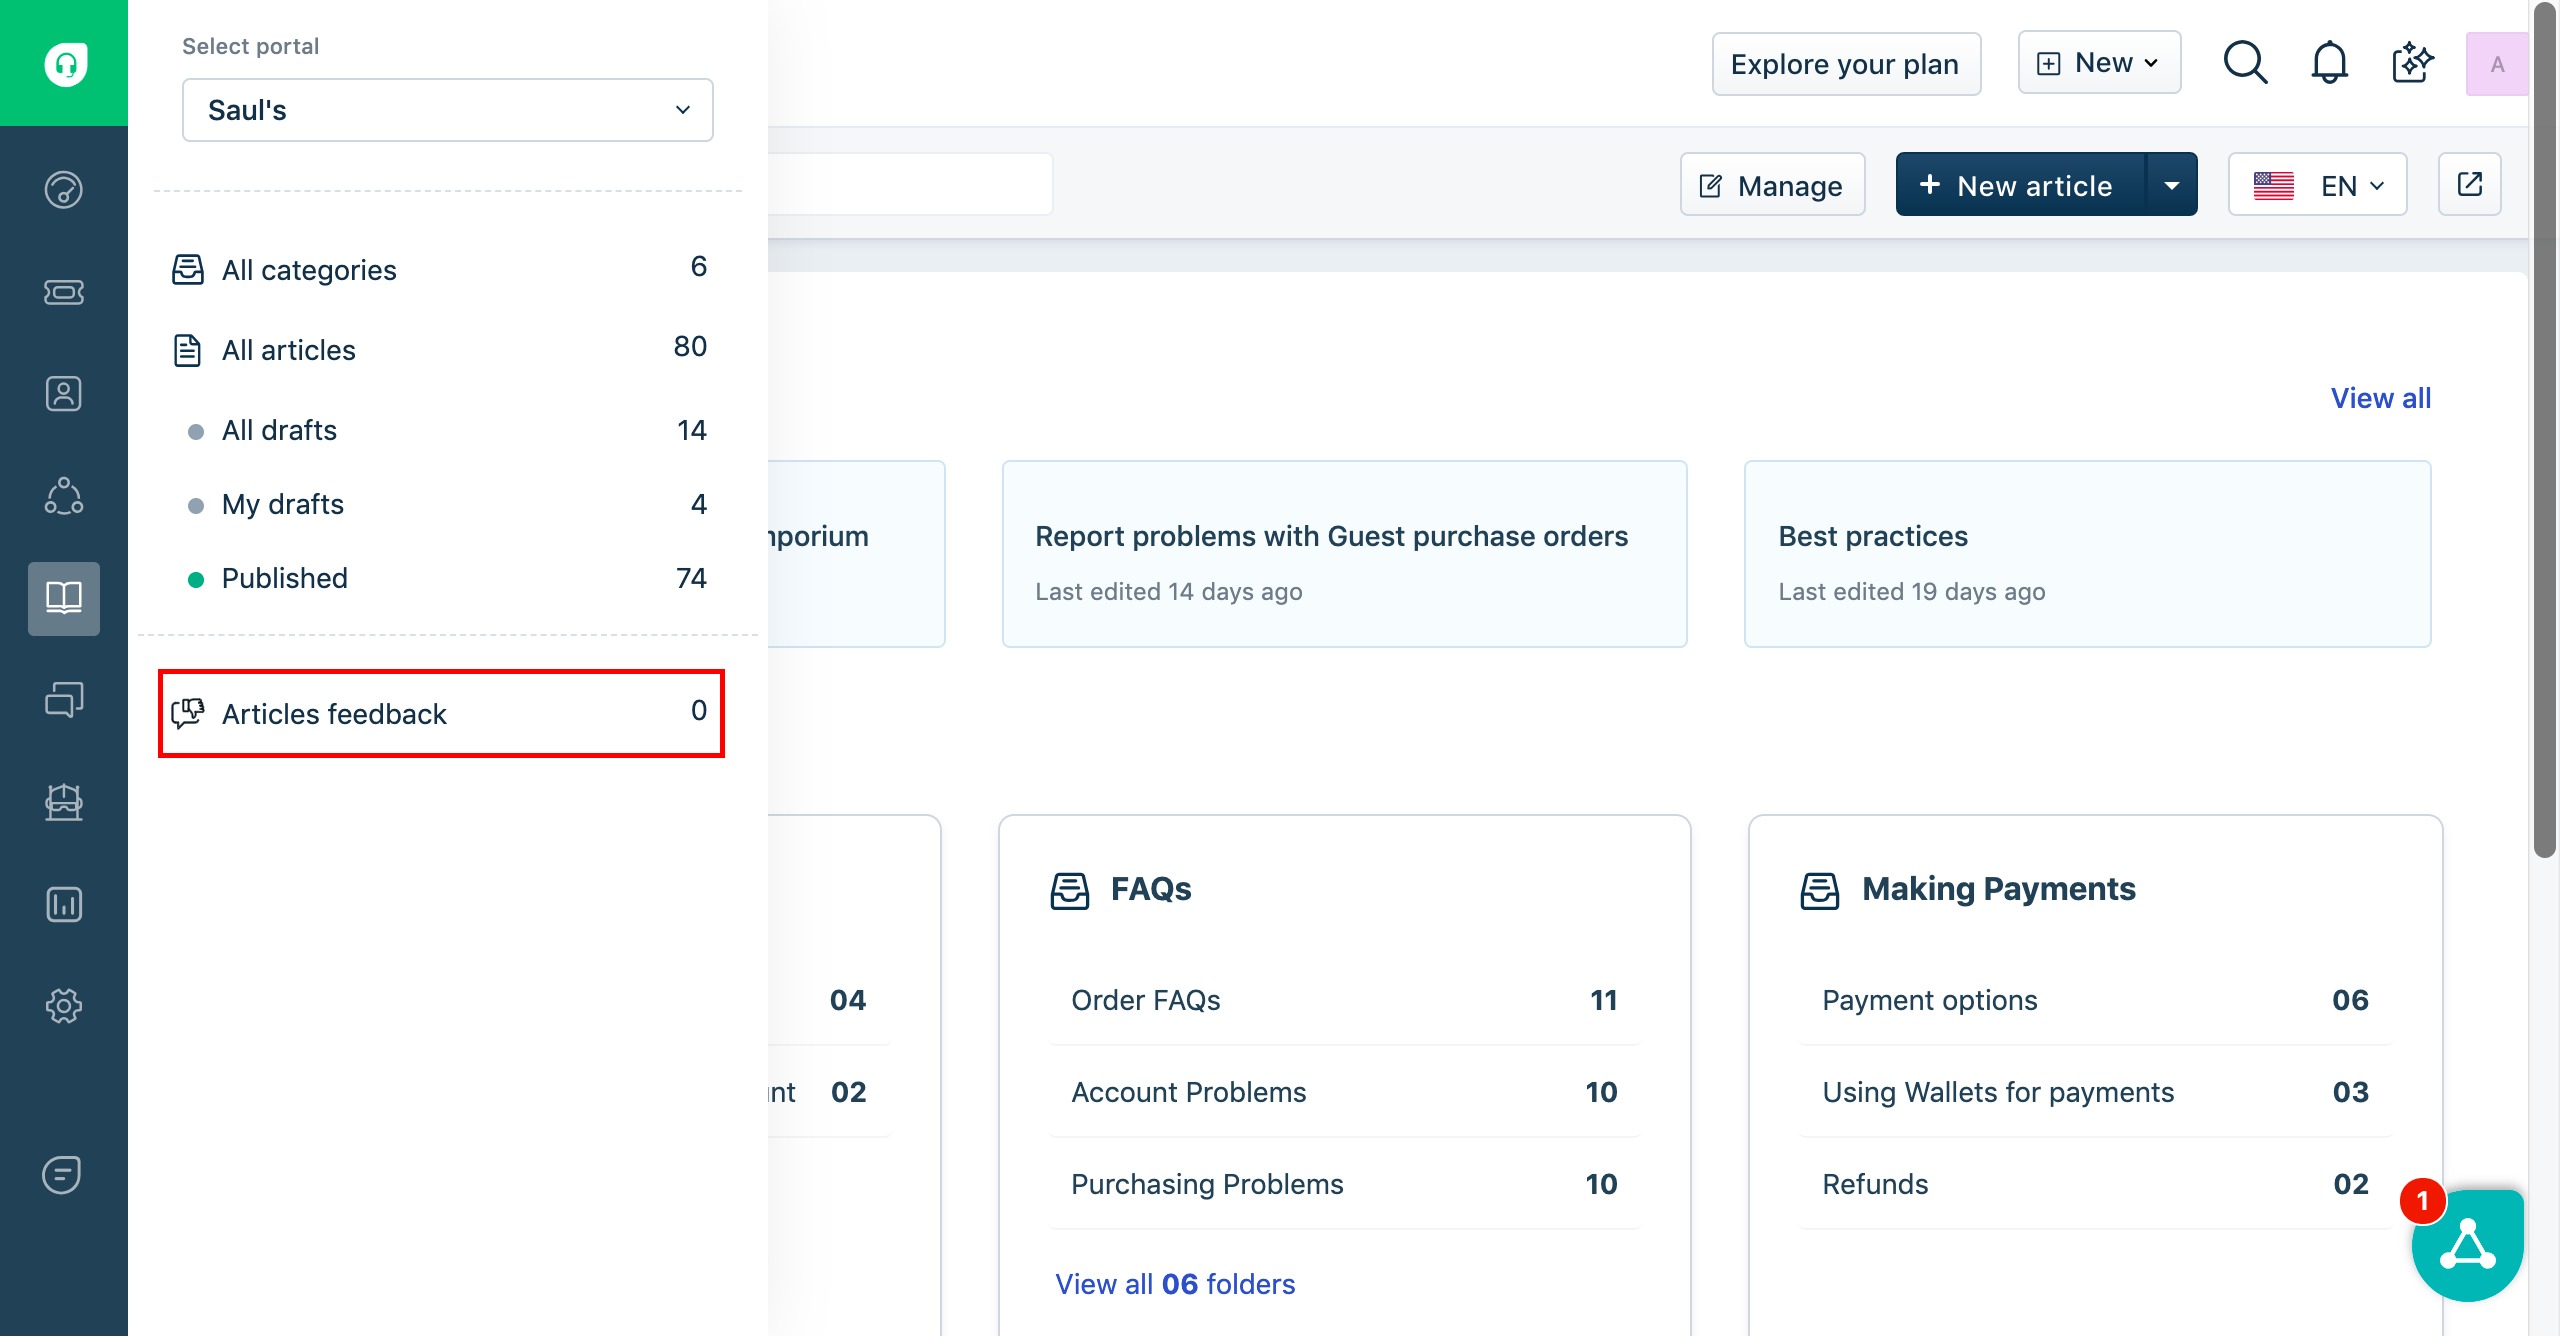Open the connected-people icon below Contacts in sidebar

pyautogui.click(x=64, y=496)
